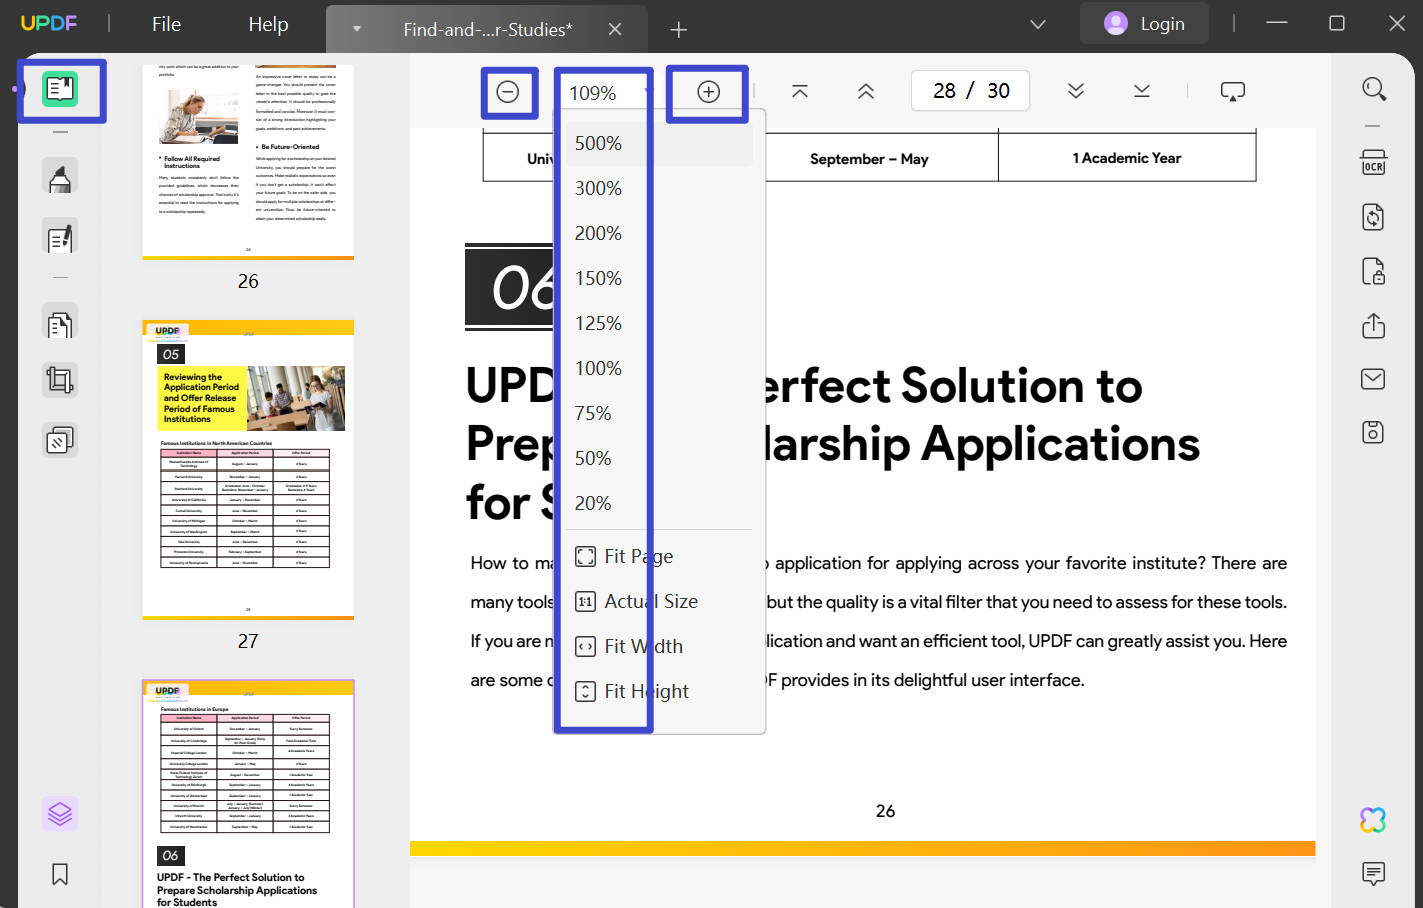Open the Organize Pages tool
1423x908 pixels.
click(60, 322)
